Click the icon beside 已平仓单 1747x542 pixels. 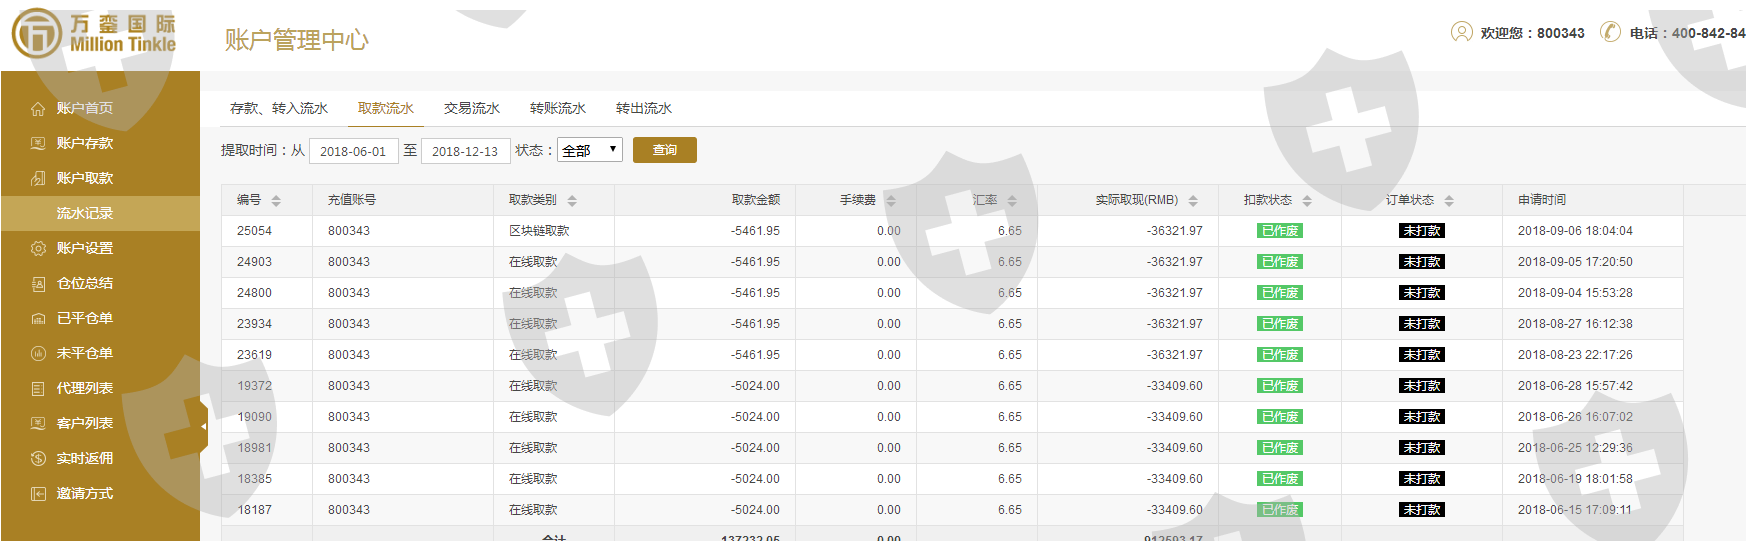[x=38, y=319]
